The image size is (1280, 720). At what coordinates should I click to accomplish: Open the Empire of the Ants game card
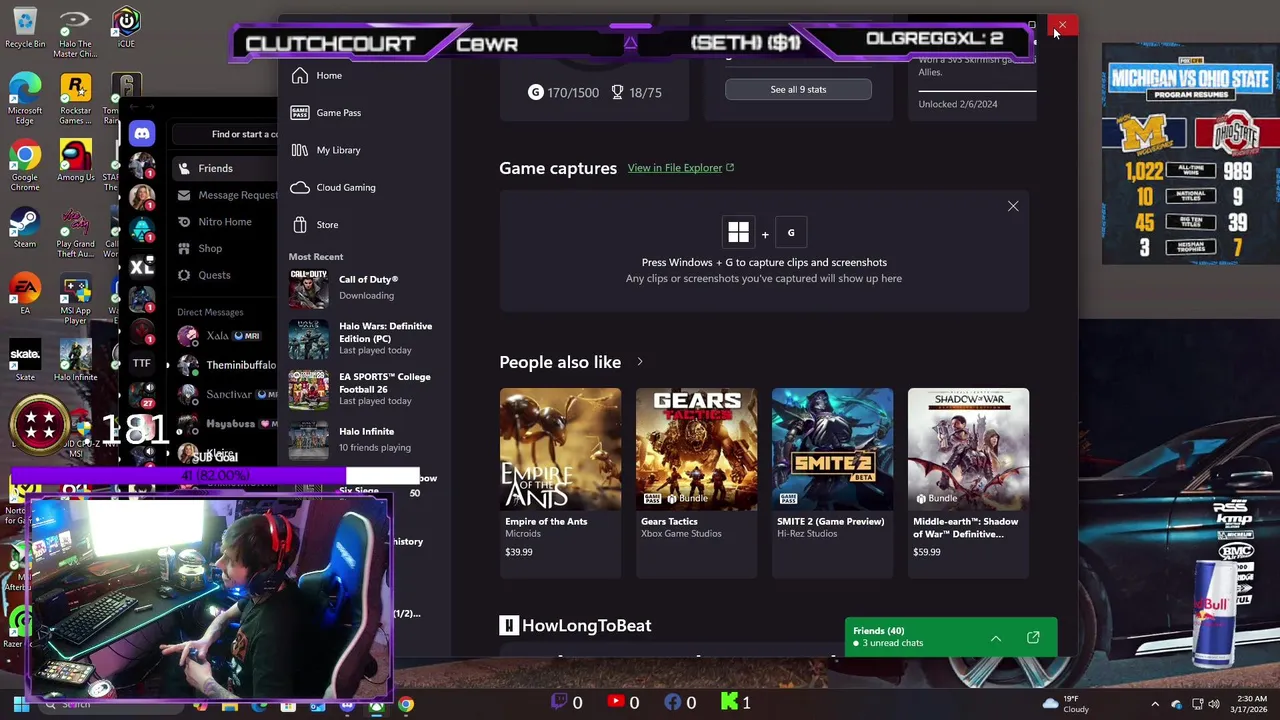560,482
